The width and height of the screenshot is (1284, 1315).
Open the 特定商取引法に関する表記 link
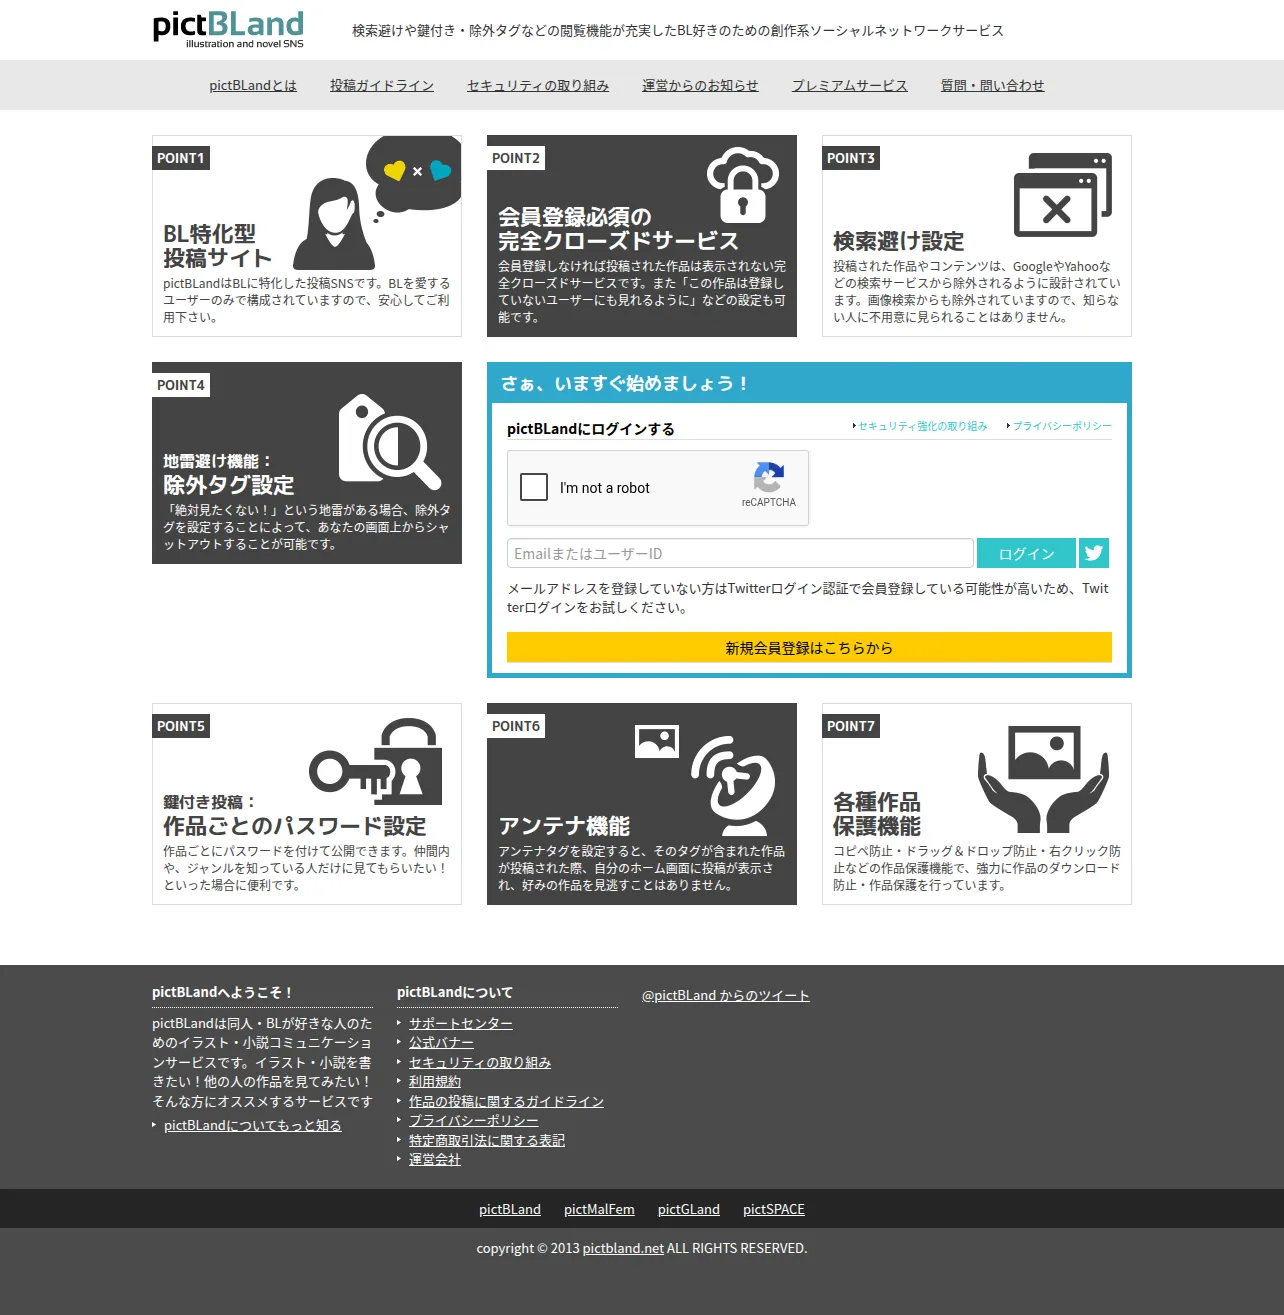click(487, 1140)
